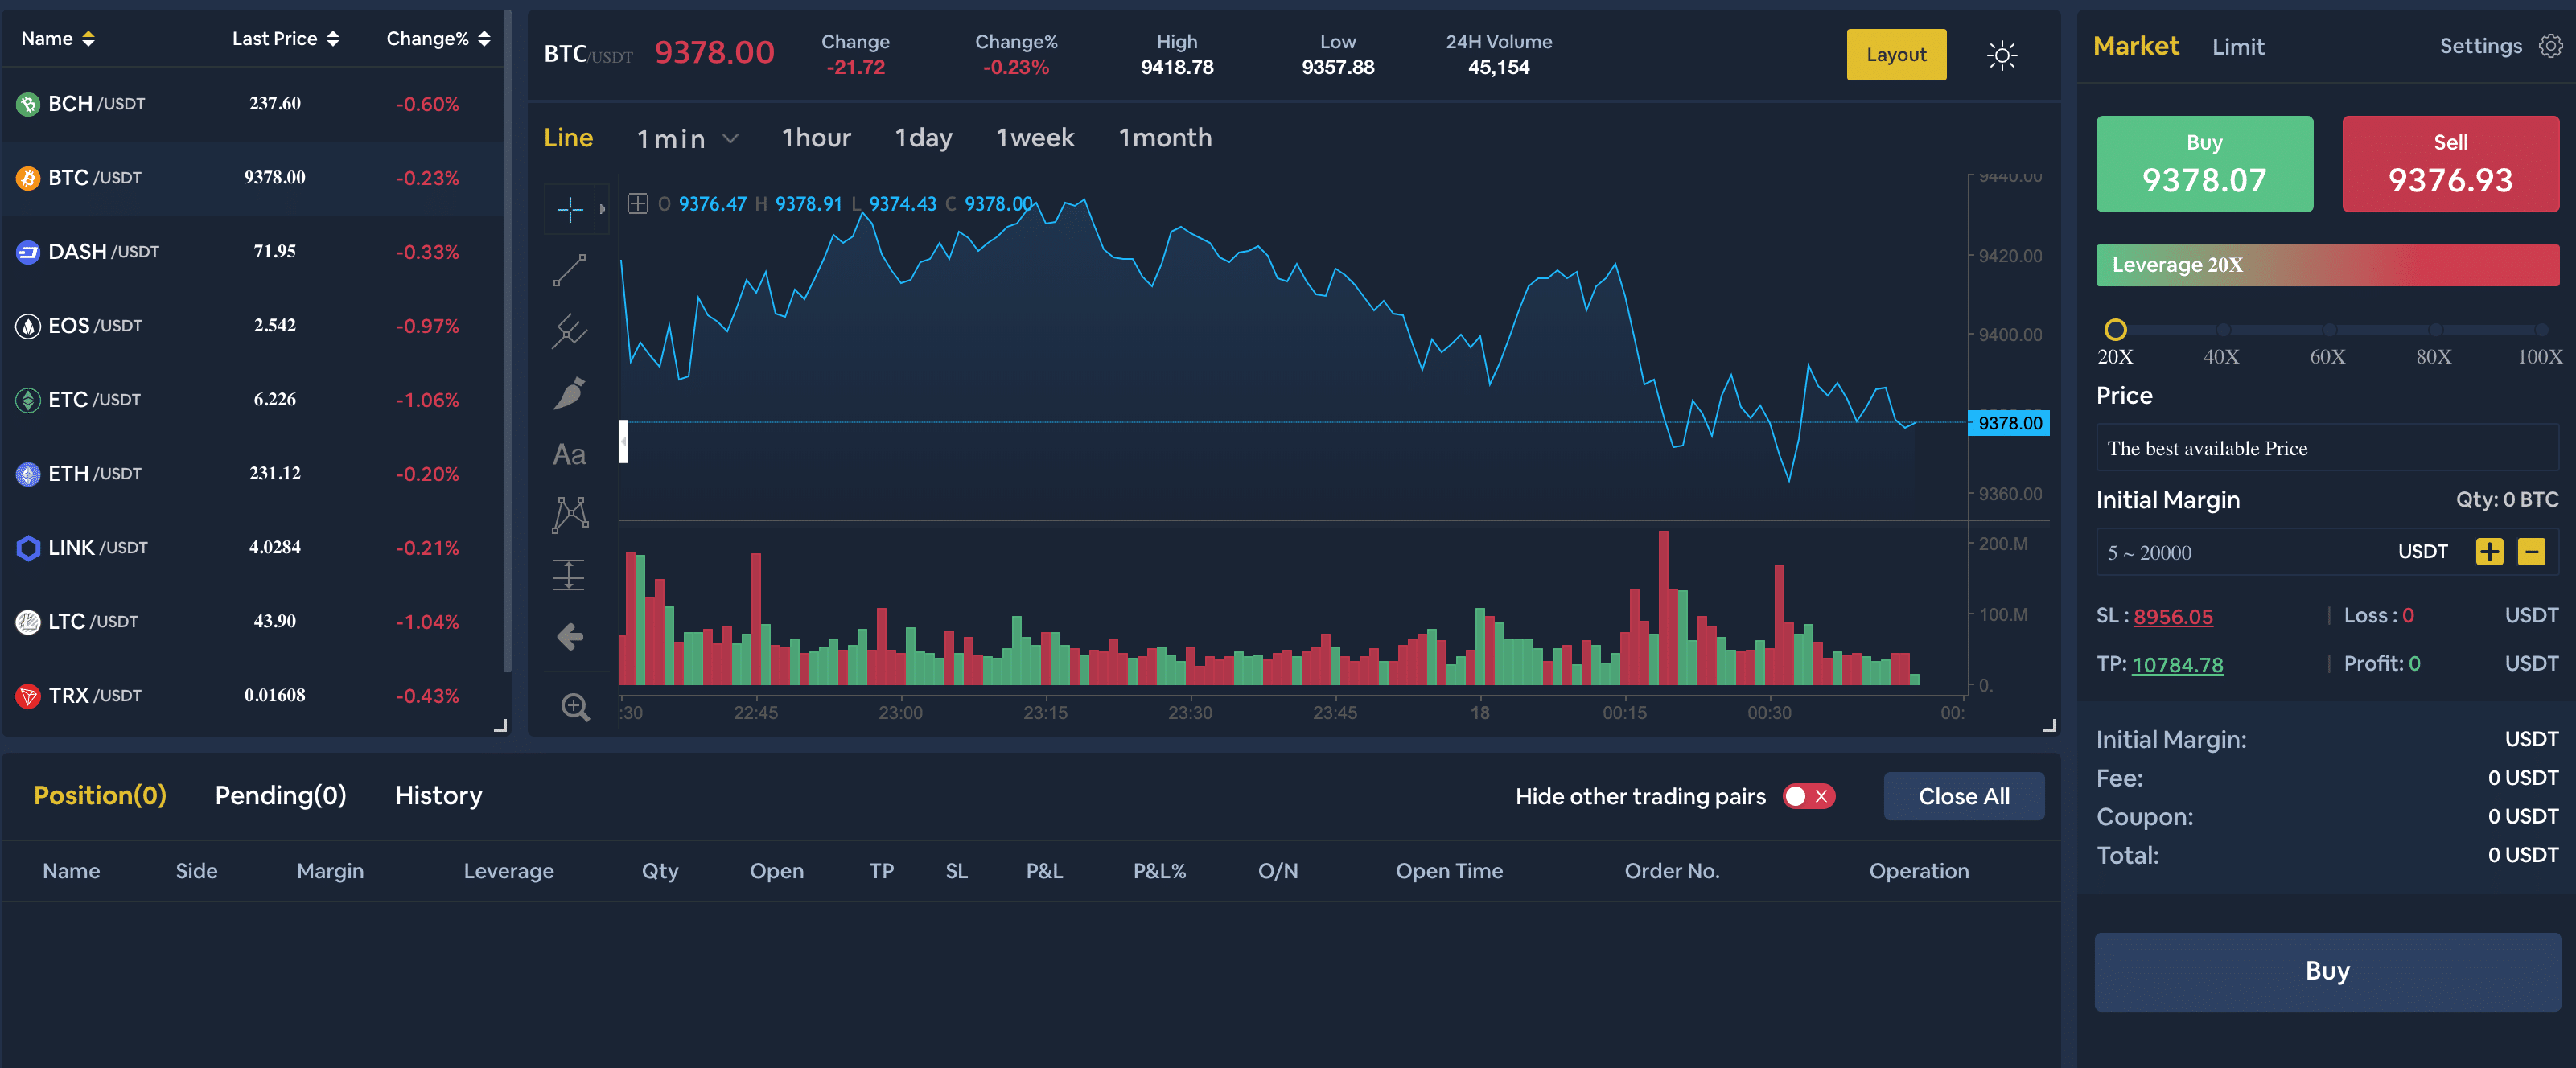The width and height of the screenshot is (2576, 1068).
Task: Select the Aa text annotation tool
Action: (x=569, y=455)
